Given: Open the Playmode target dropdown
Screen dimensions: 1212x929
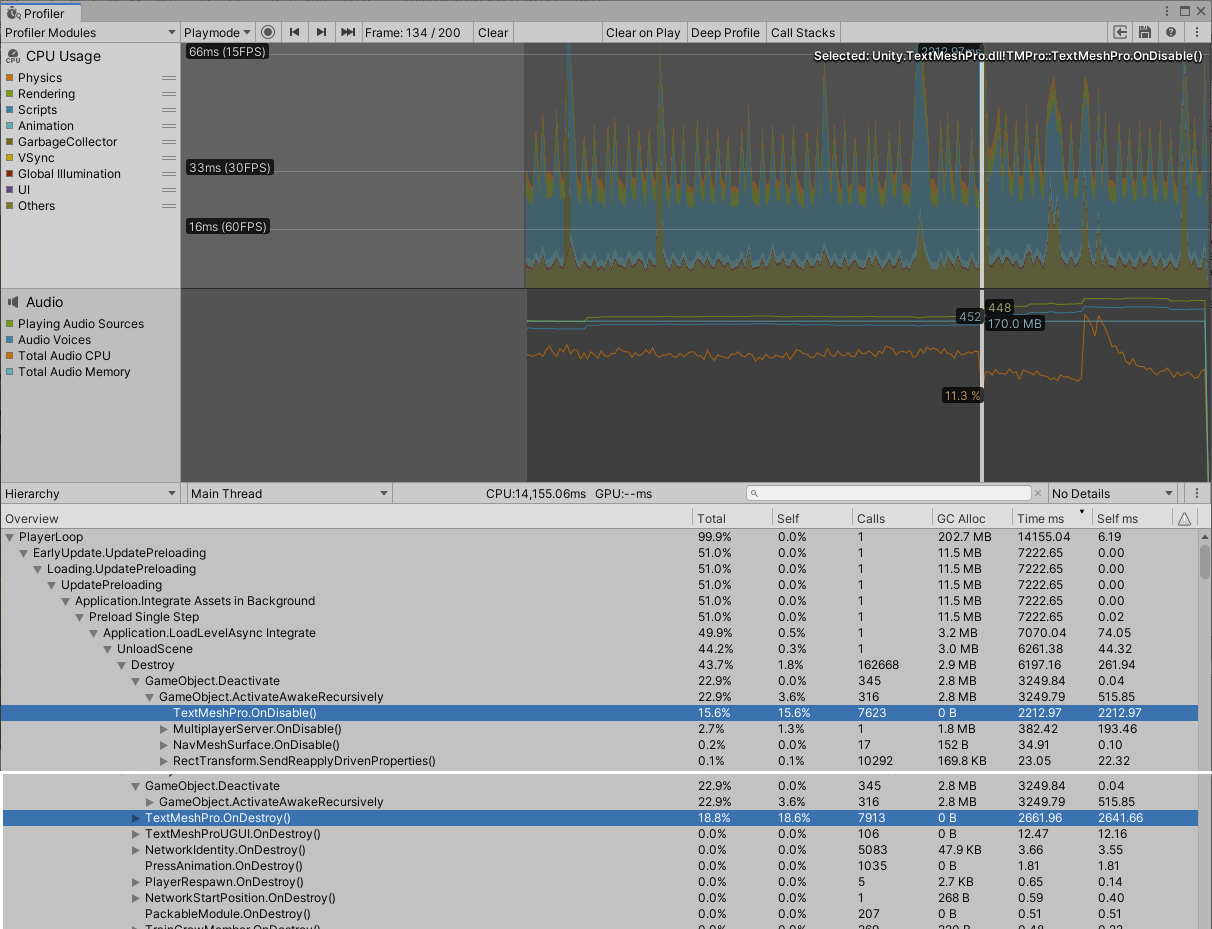Looking at the screenshot, I should (x=217, y=32).
